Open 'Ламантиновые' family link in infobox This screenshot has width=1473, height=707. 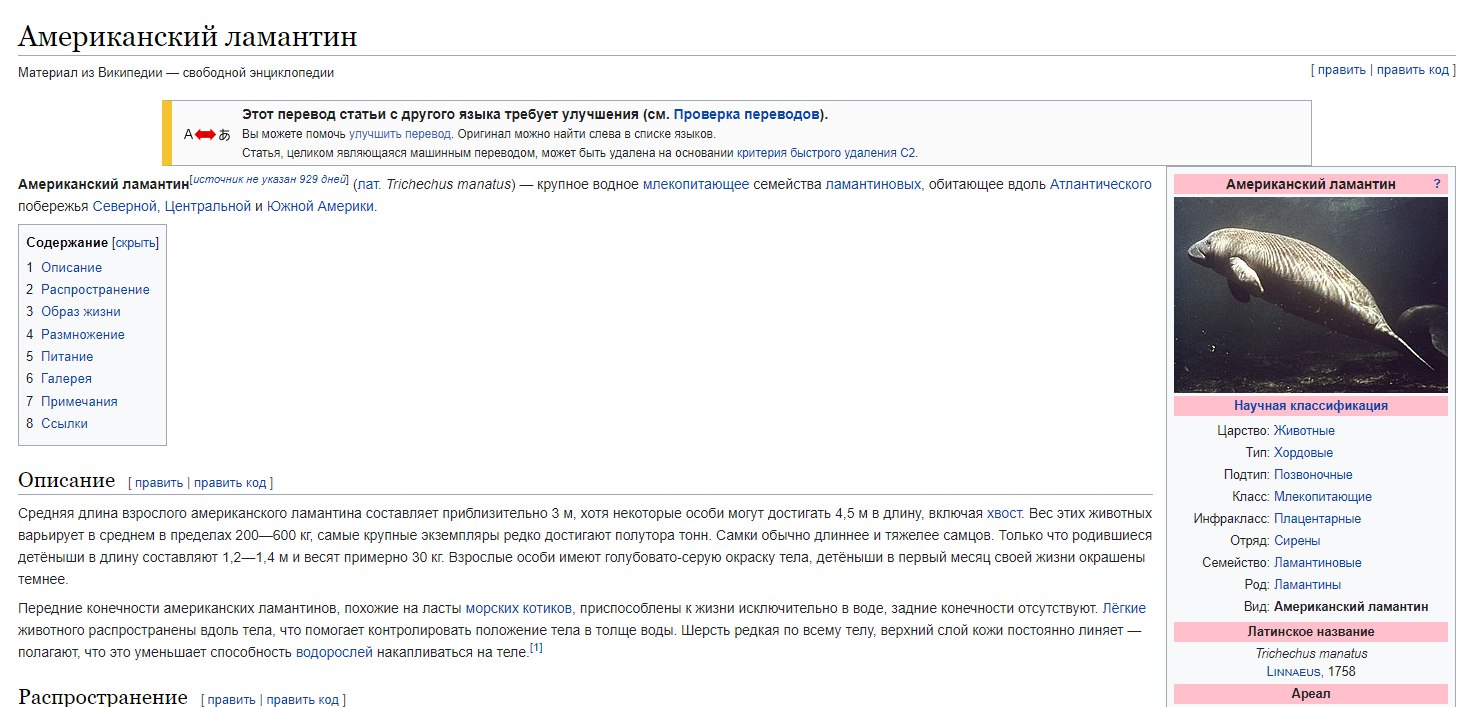click(x=1317, y=563)
